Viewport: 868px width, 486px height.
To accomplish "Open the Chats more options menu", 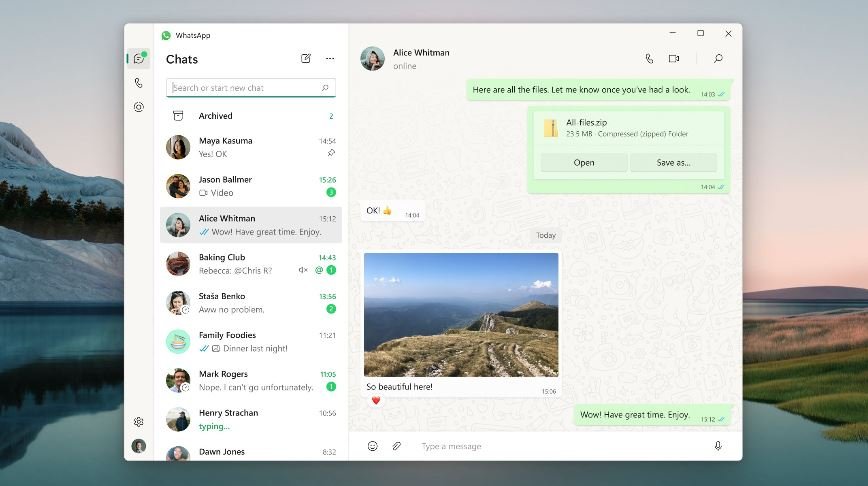I will coord(330,59).
